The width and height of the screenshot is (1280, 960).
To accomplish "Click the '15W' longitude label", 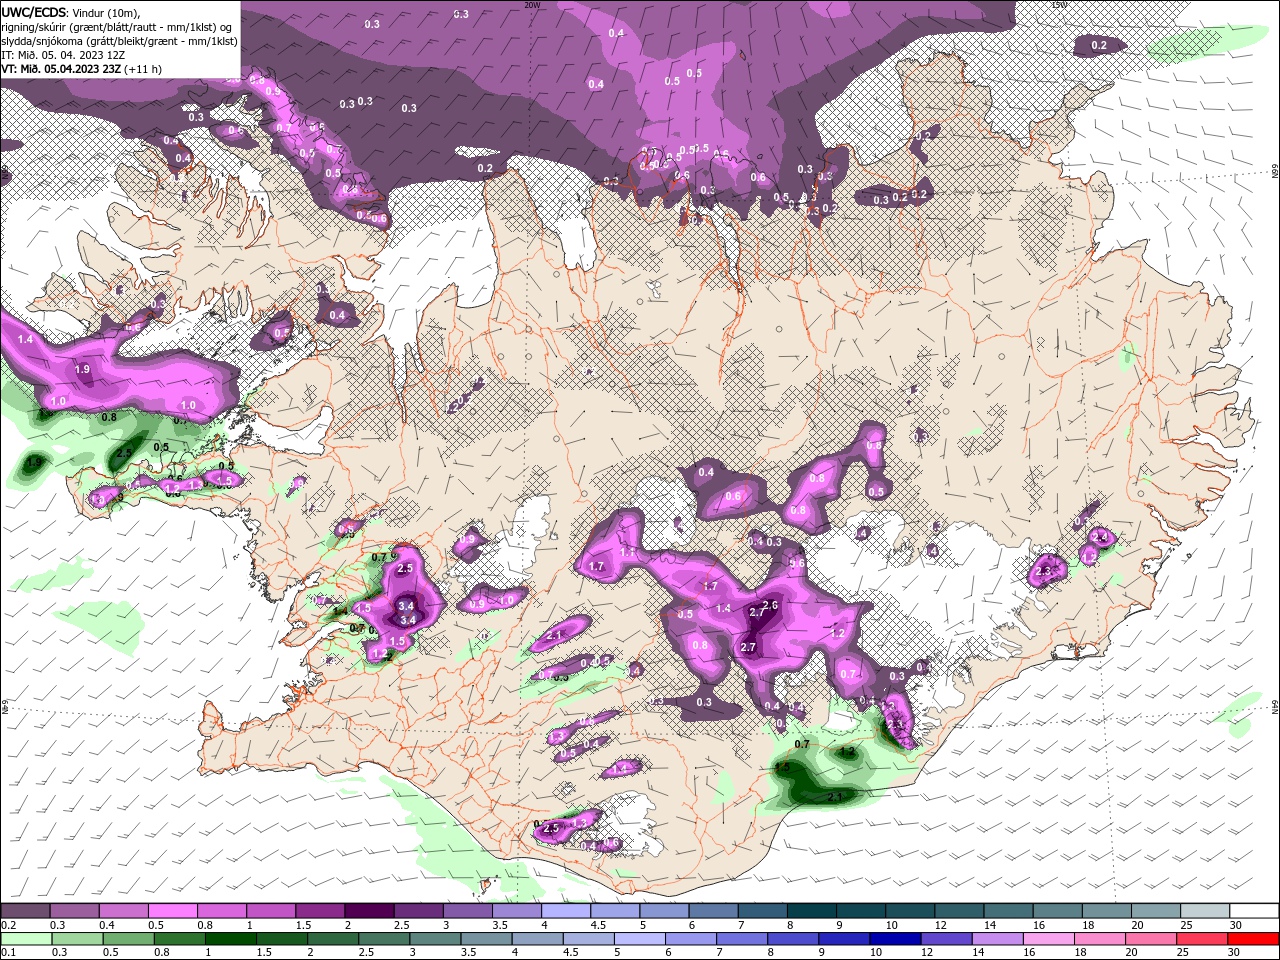I will tap(1059, 5).
